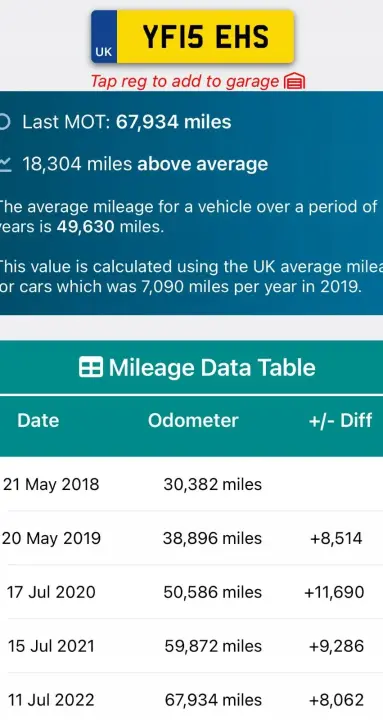
Task: Click the red garage icon
Action: point(294,82)
